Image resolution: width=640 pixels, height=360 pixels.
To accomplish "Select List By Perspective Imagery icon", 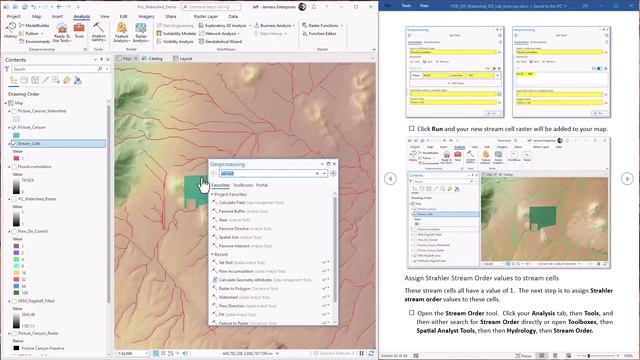I will tap(77, 80).
